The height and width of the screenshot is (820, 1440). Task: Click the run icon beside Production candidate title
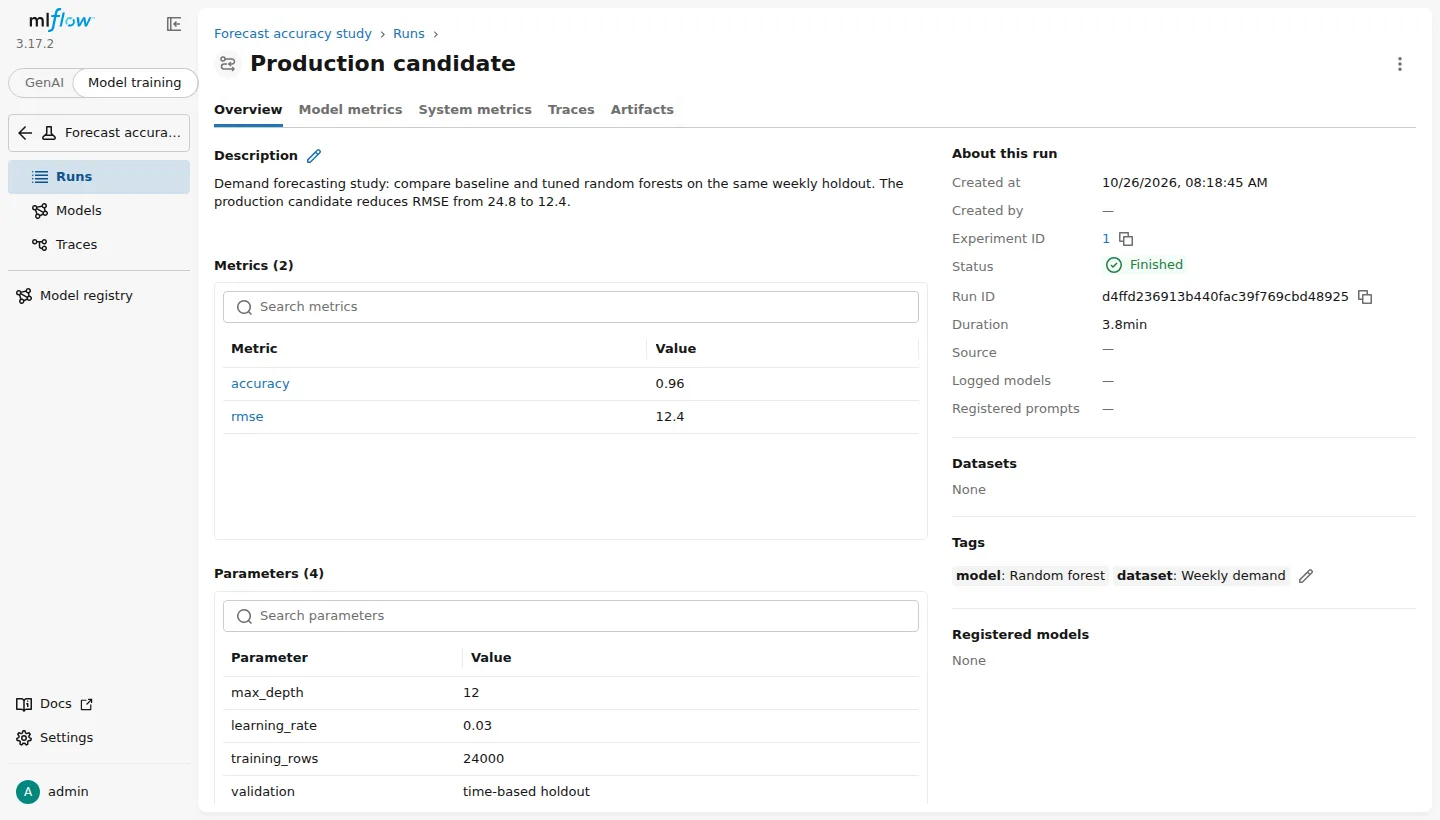(228, 64)
